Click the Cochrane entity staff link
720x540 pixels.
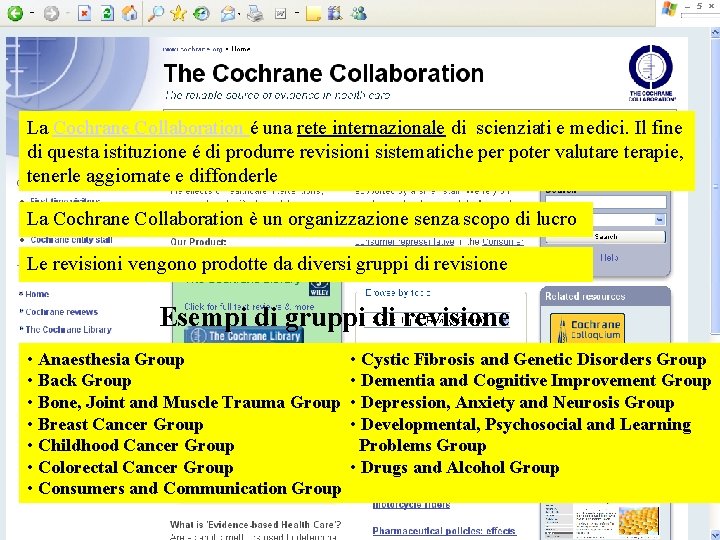tap(71, 240)
